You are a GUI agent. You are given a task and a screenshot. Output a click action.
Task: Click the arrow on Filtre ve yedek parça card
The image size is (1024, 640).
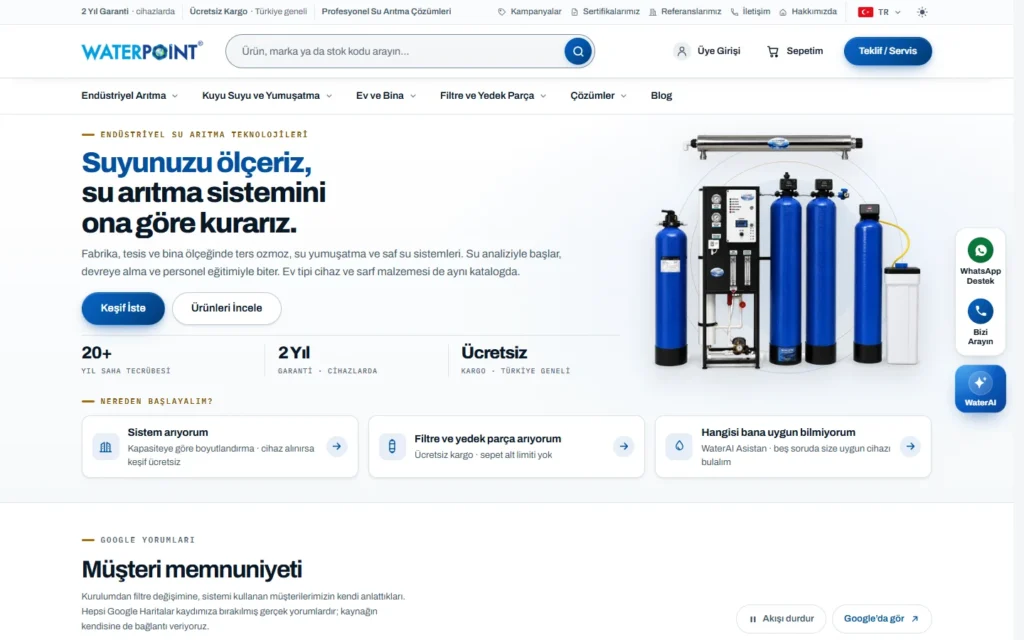[624, 447]
